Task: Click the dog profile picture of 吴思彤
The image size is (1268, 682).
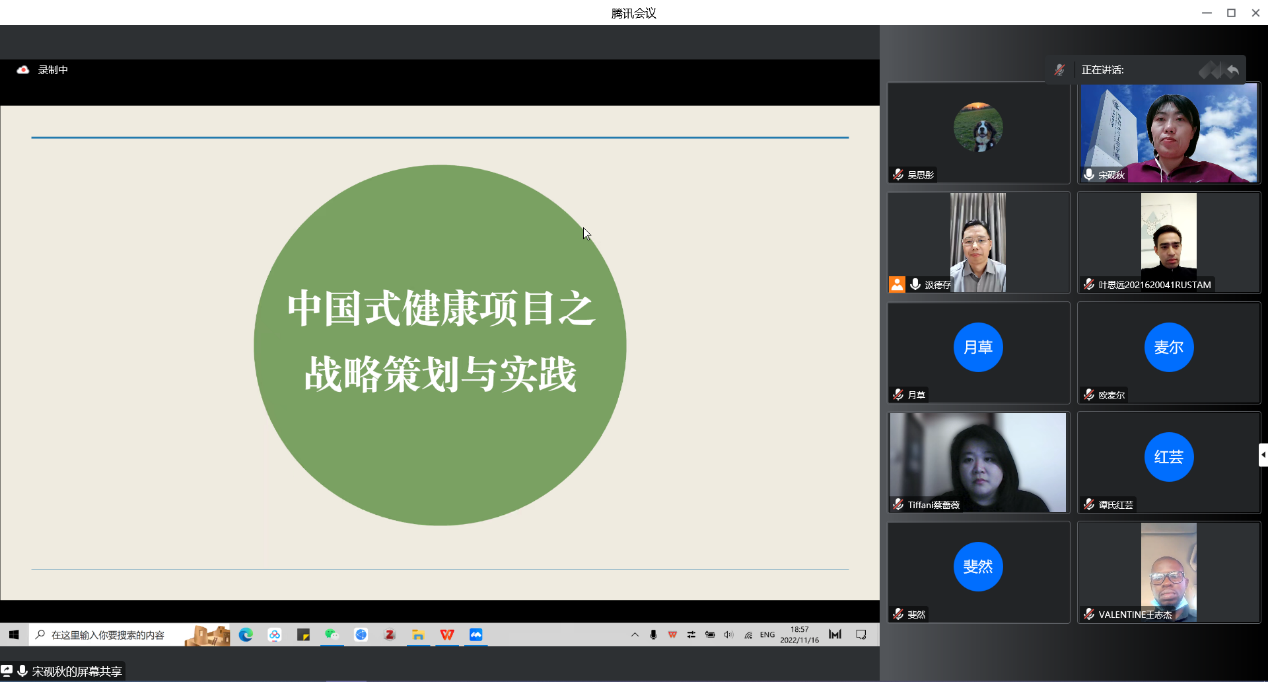Action: (x=978, y=127)
